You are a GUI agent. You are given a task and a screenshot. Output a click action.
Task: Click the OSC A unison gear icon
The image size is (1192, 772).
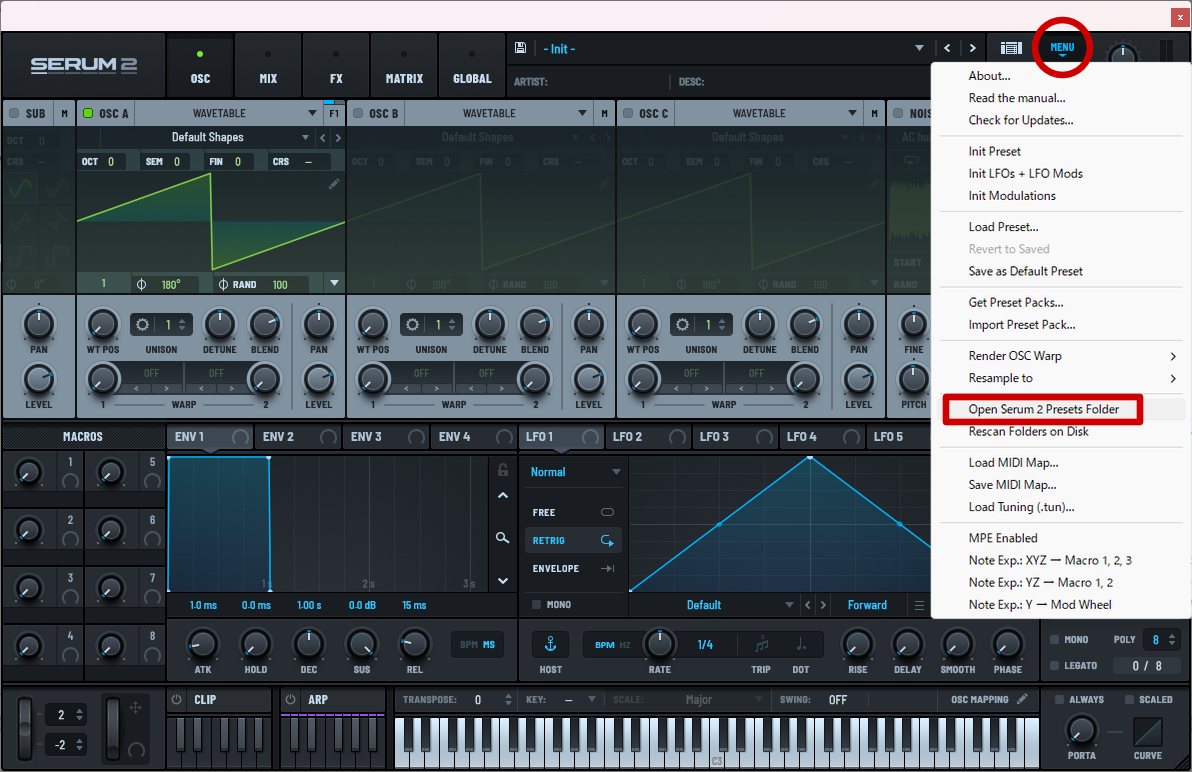[142, 324]
